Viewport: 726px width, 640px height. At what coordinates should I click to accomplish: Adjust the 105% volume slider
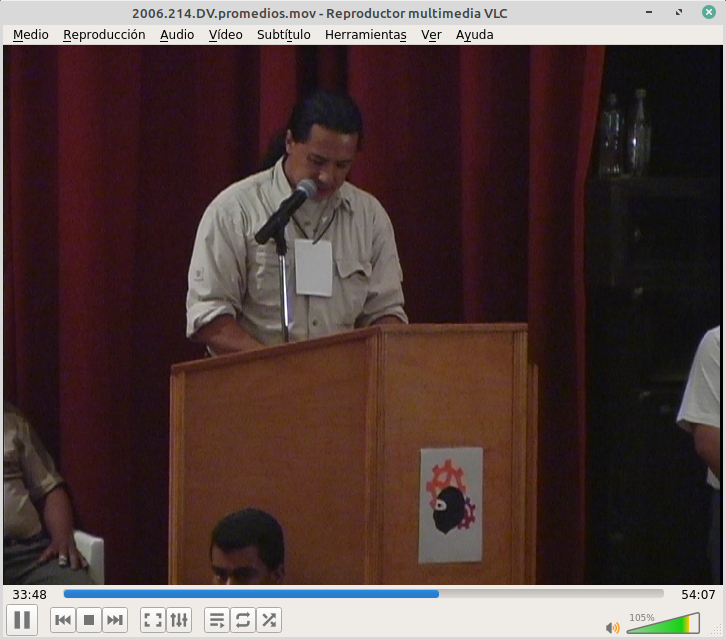(x=663, y=623)
